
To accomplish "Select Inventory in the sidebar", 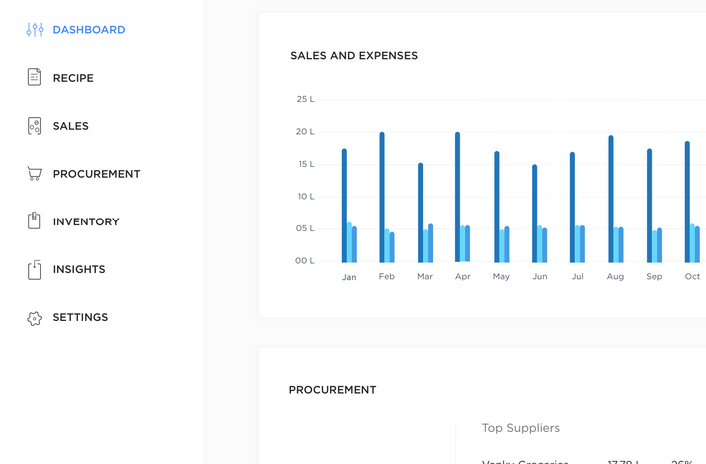I will [86, 222].
